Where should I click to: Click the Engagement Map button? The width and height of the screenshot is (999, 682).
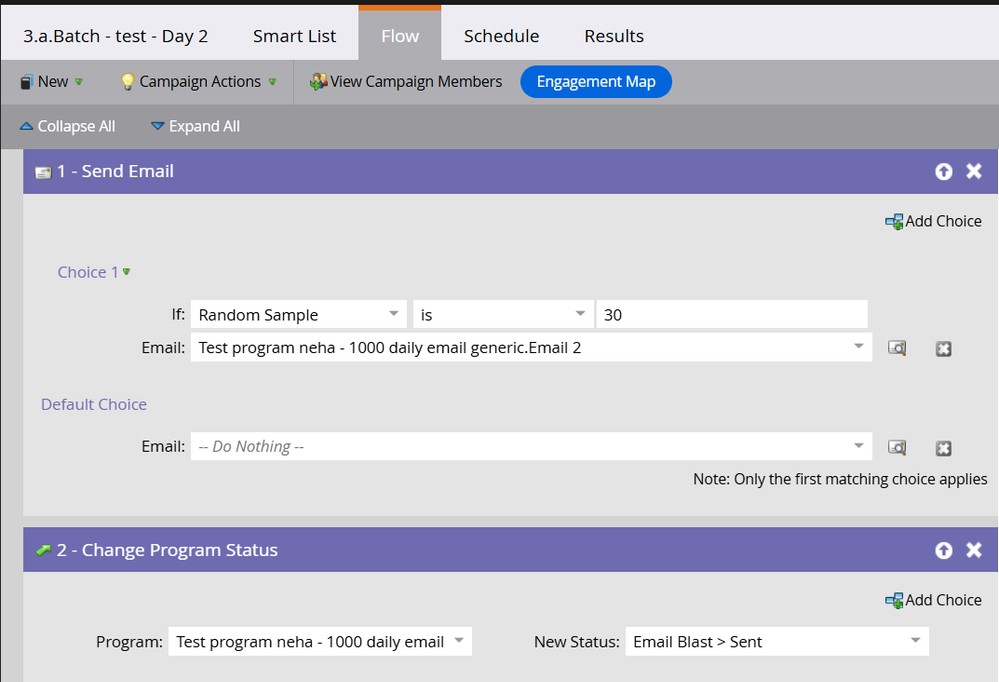pos(596,82)
